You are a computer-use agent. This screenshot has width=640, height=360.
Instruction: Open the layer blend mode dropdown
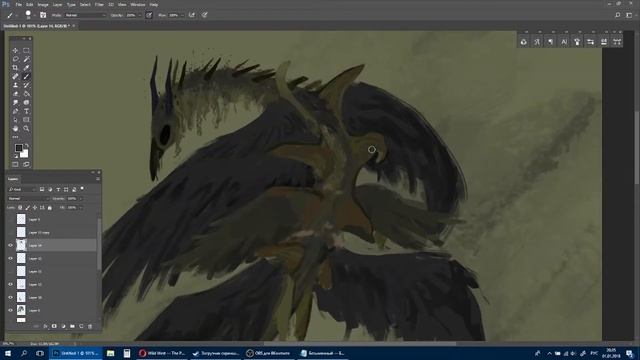pos(28,198)
